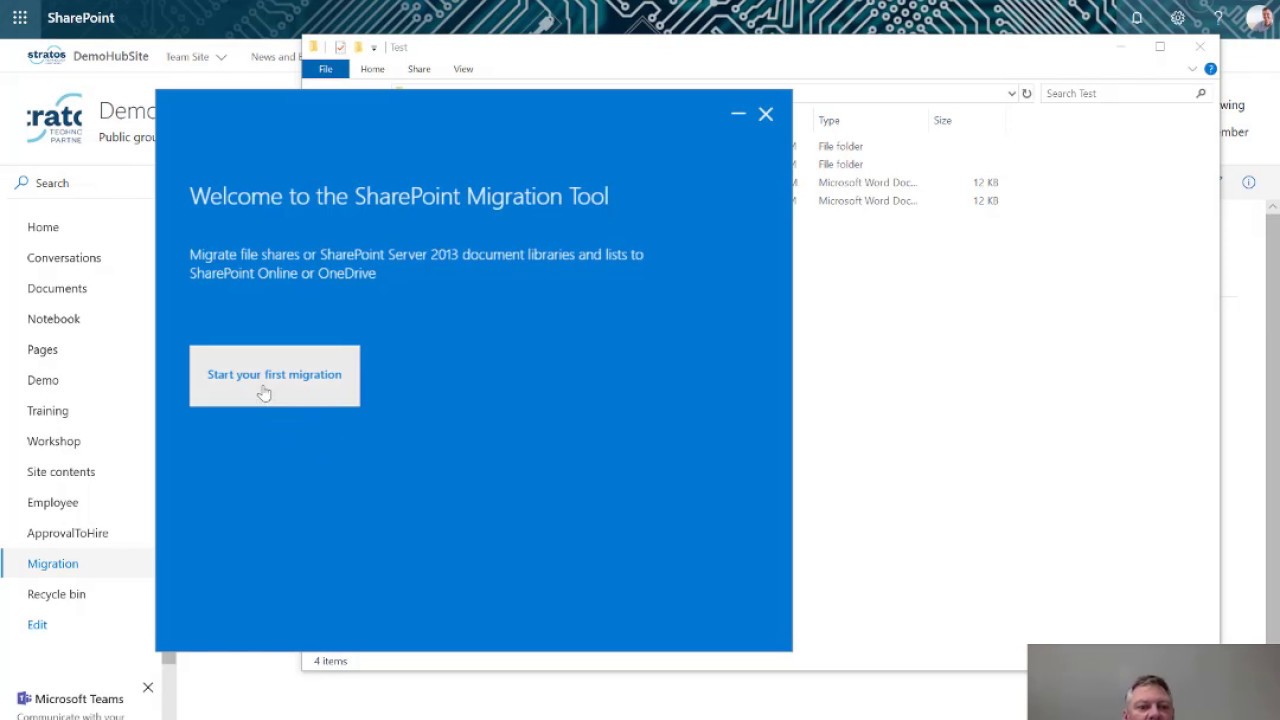Click Properties checkmark icon in Explorer title bar
This screenshot has width=1280, height=720.
click(x=340, y=47)
